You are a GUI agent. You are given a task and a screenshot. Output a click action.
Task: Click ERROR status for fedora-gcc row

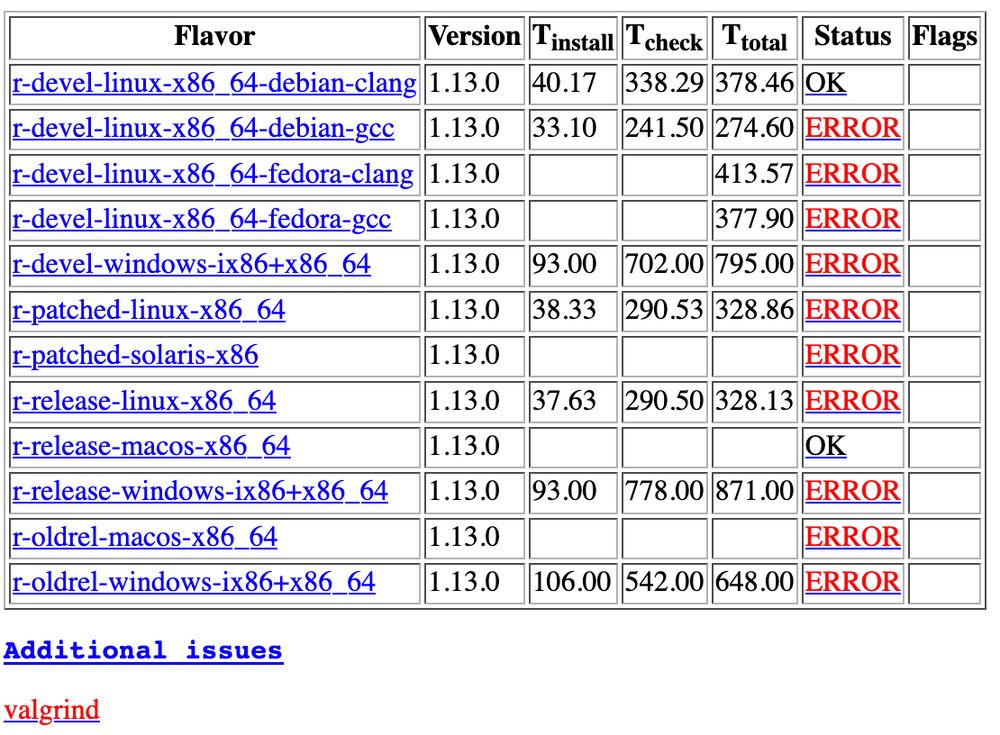(853, 219)
